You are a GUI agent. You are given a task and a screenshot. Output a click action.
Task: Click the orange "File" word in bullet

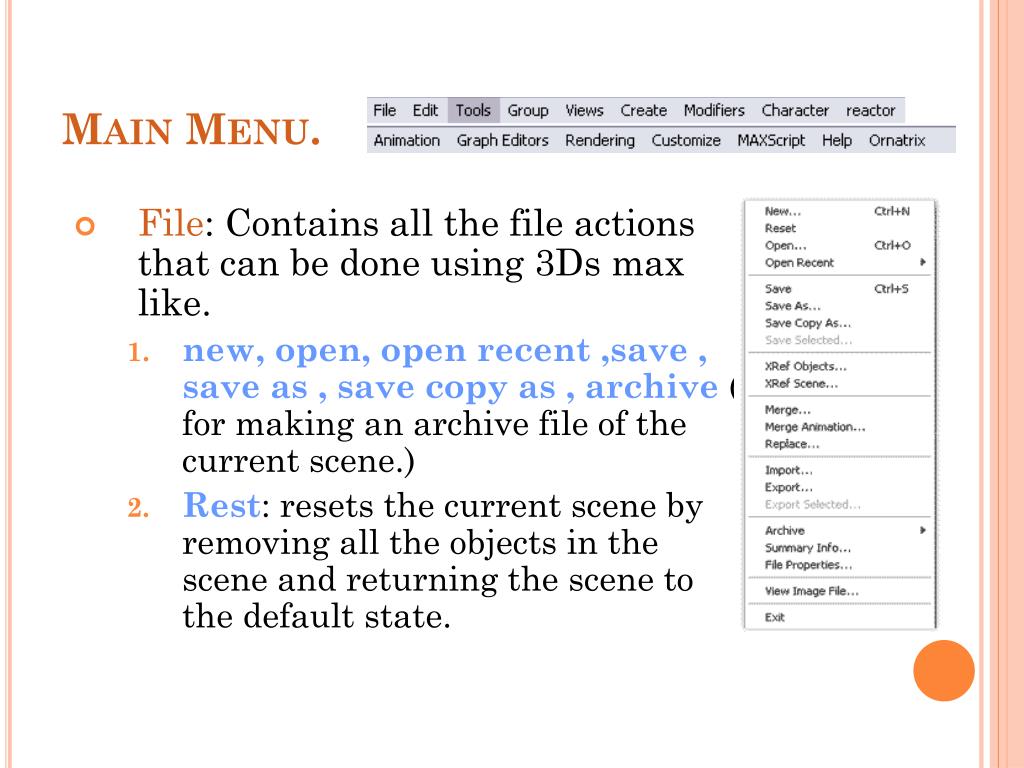tap(171, 223)
